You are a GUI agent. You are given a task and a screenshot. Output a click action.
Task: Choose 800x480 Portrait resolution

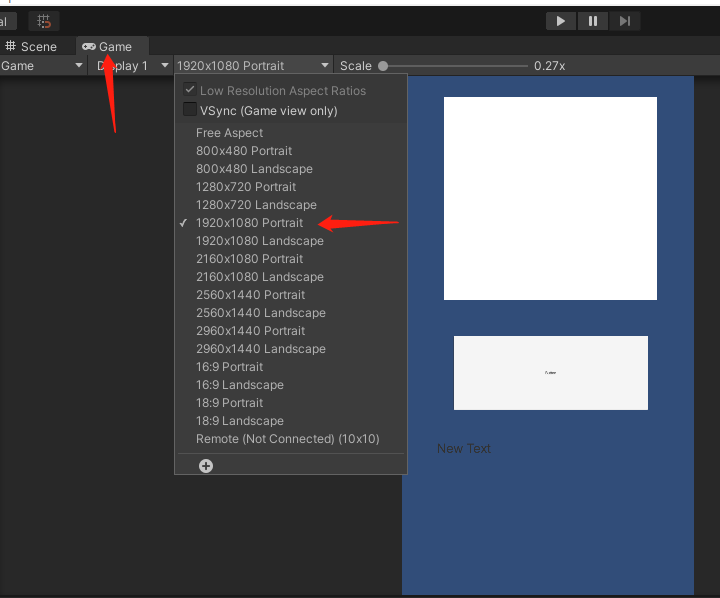291,151
